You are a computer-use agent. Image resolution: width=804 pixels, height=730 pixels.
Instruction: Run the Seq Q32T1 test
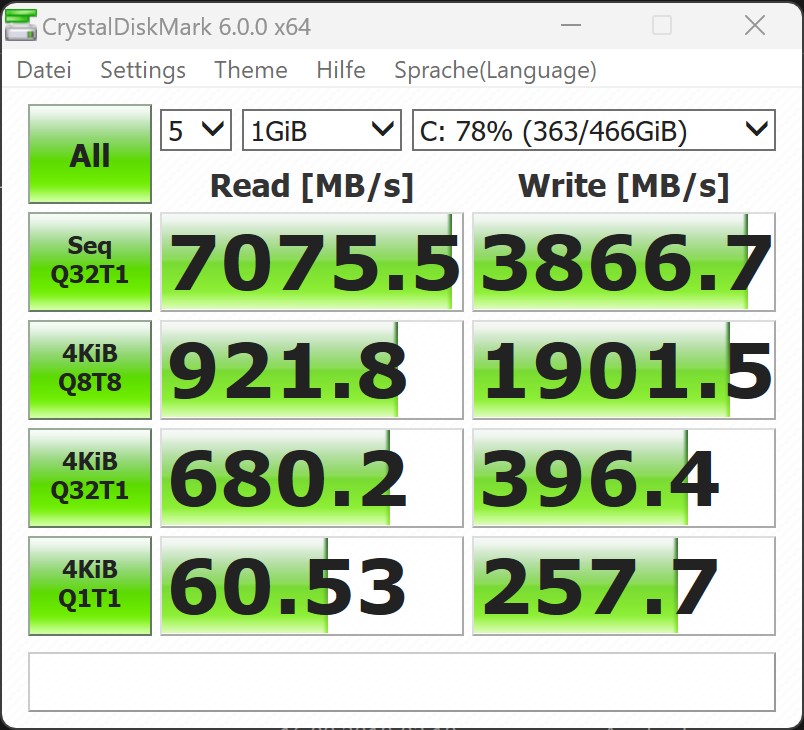[x=90, y=262]
